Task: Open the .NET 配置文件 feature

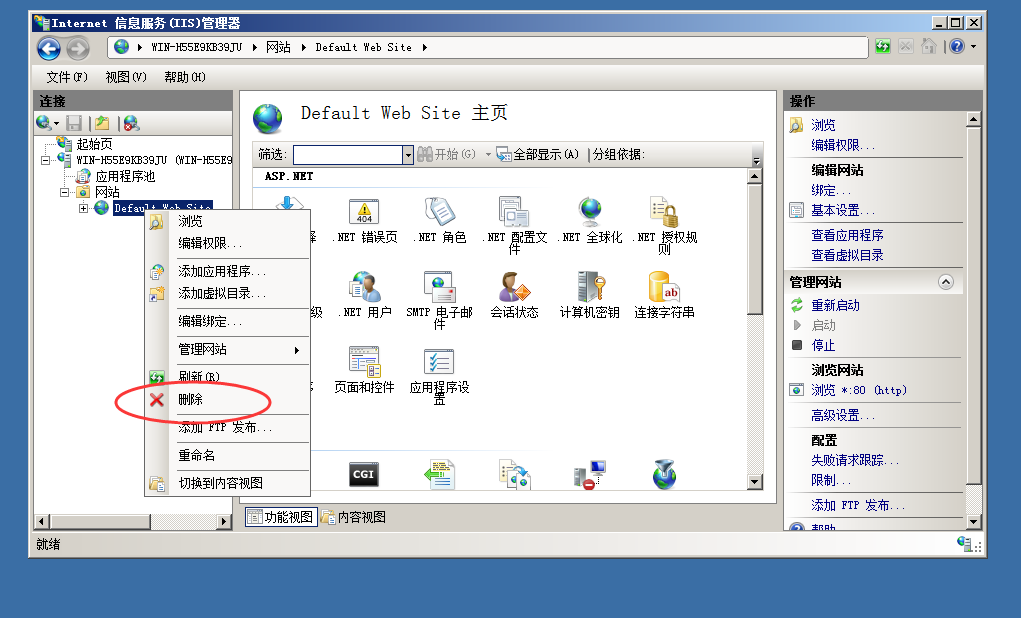Action: (x=514, y=215)
